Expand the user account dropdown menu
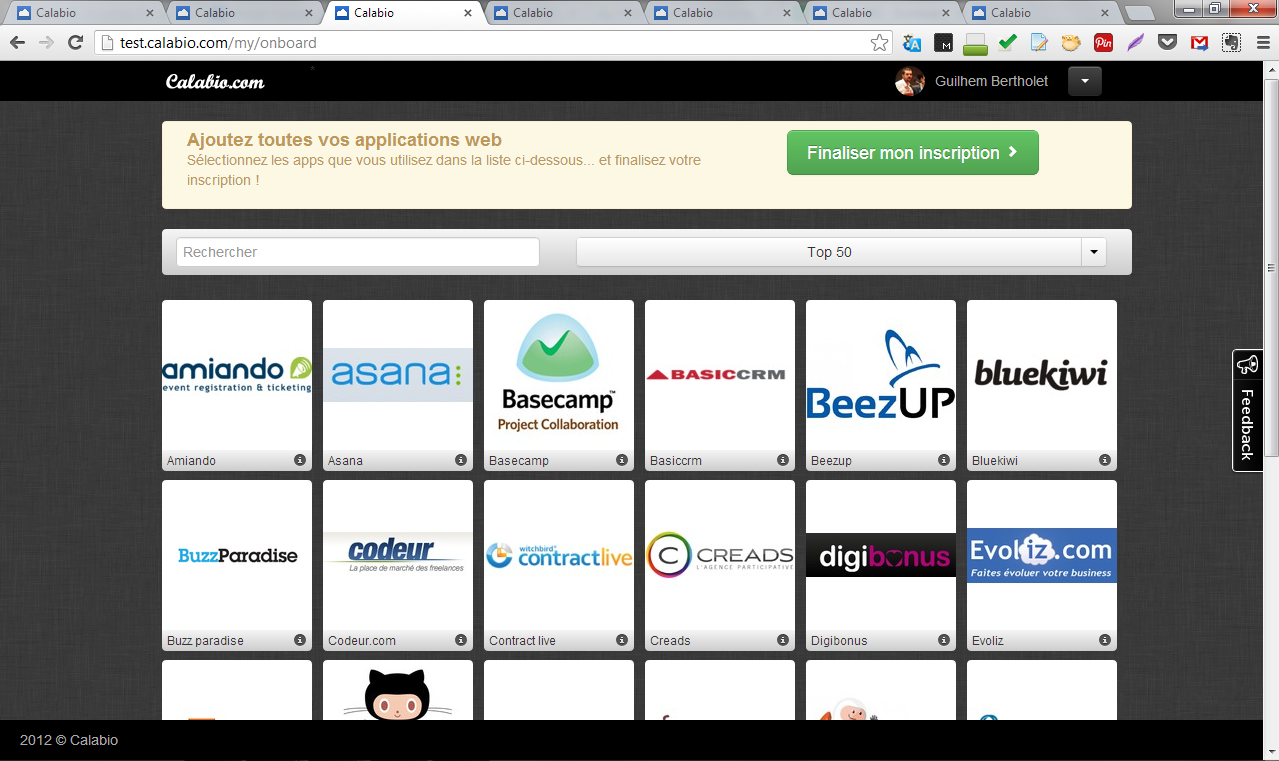Image resolution: width=1279 pixels, height=761 pixels. [1084, 81]
